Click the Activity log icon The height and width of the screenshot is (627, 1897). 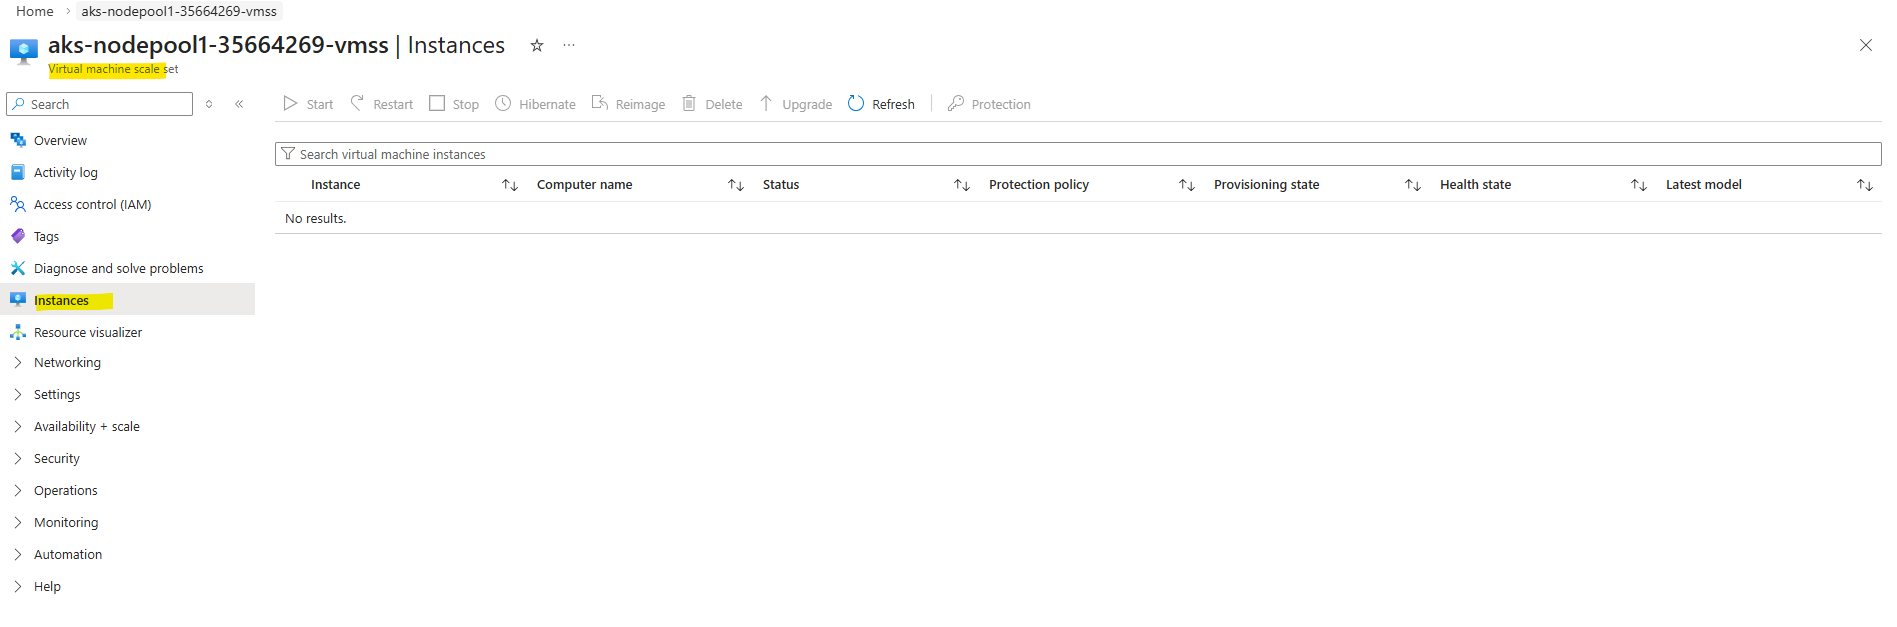[x=18, y=172]
